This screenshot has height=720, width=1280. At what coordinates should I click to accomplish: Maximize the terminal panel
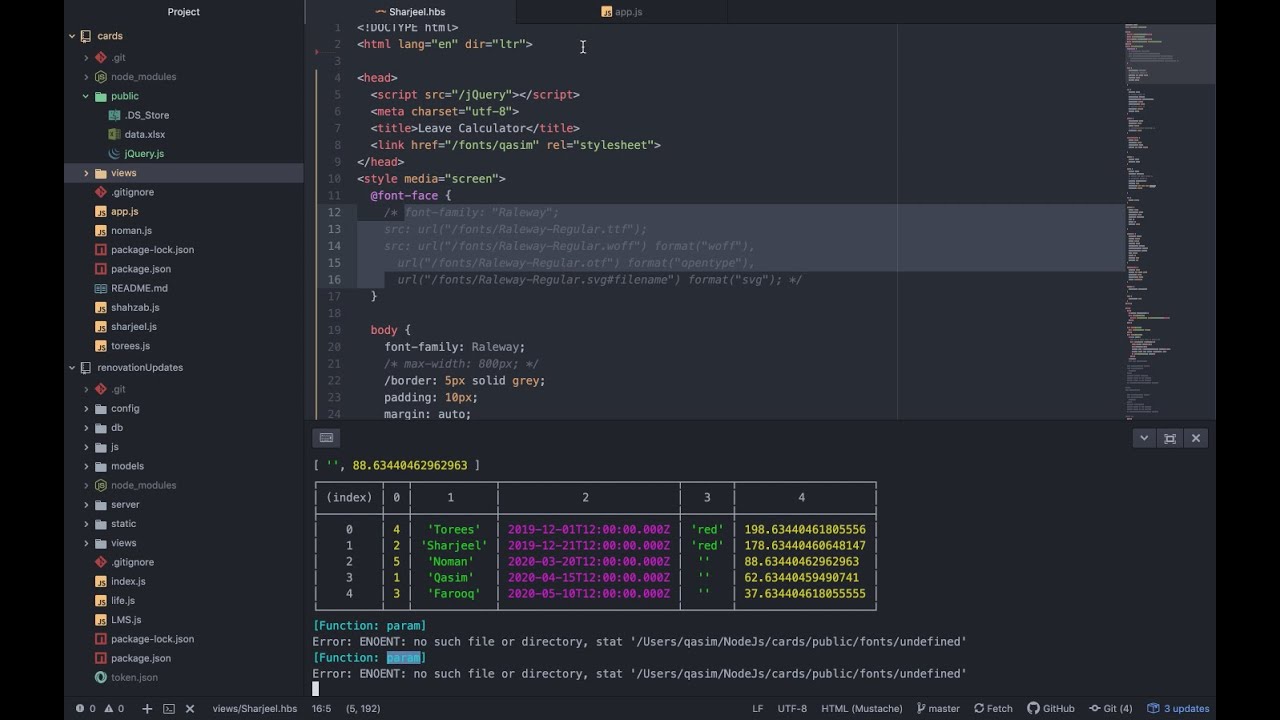click(1170, 438)
